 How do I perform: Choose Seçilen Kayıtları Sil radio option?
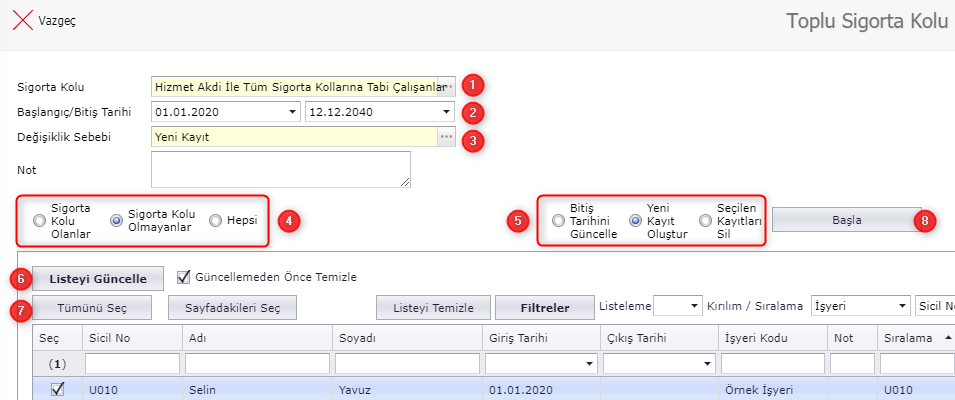tap(708, 221)
